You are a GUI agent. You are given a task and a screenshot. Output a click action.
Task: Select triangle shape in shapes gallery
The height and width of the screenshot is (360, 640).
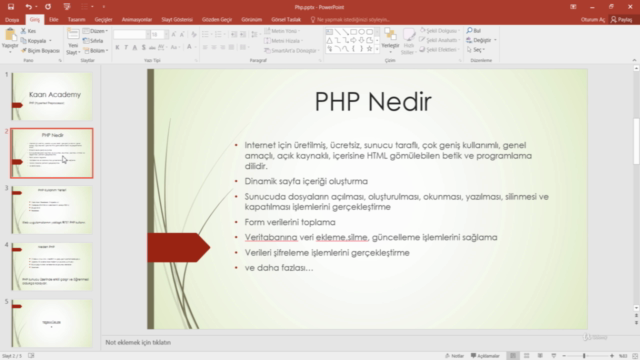point(329,40)
